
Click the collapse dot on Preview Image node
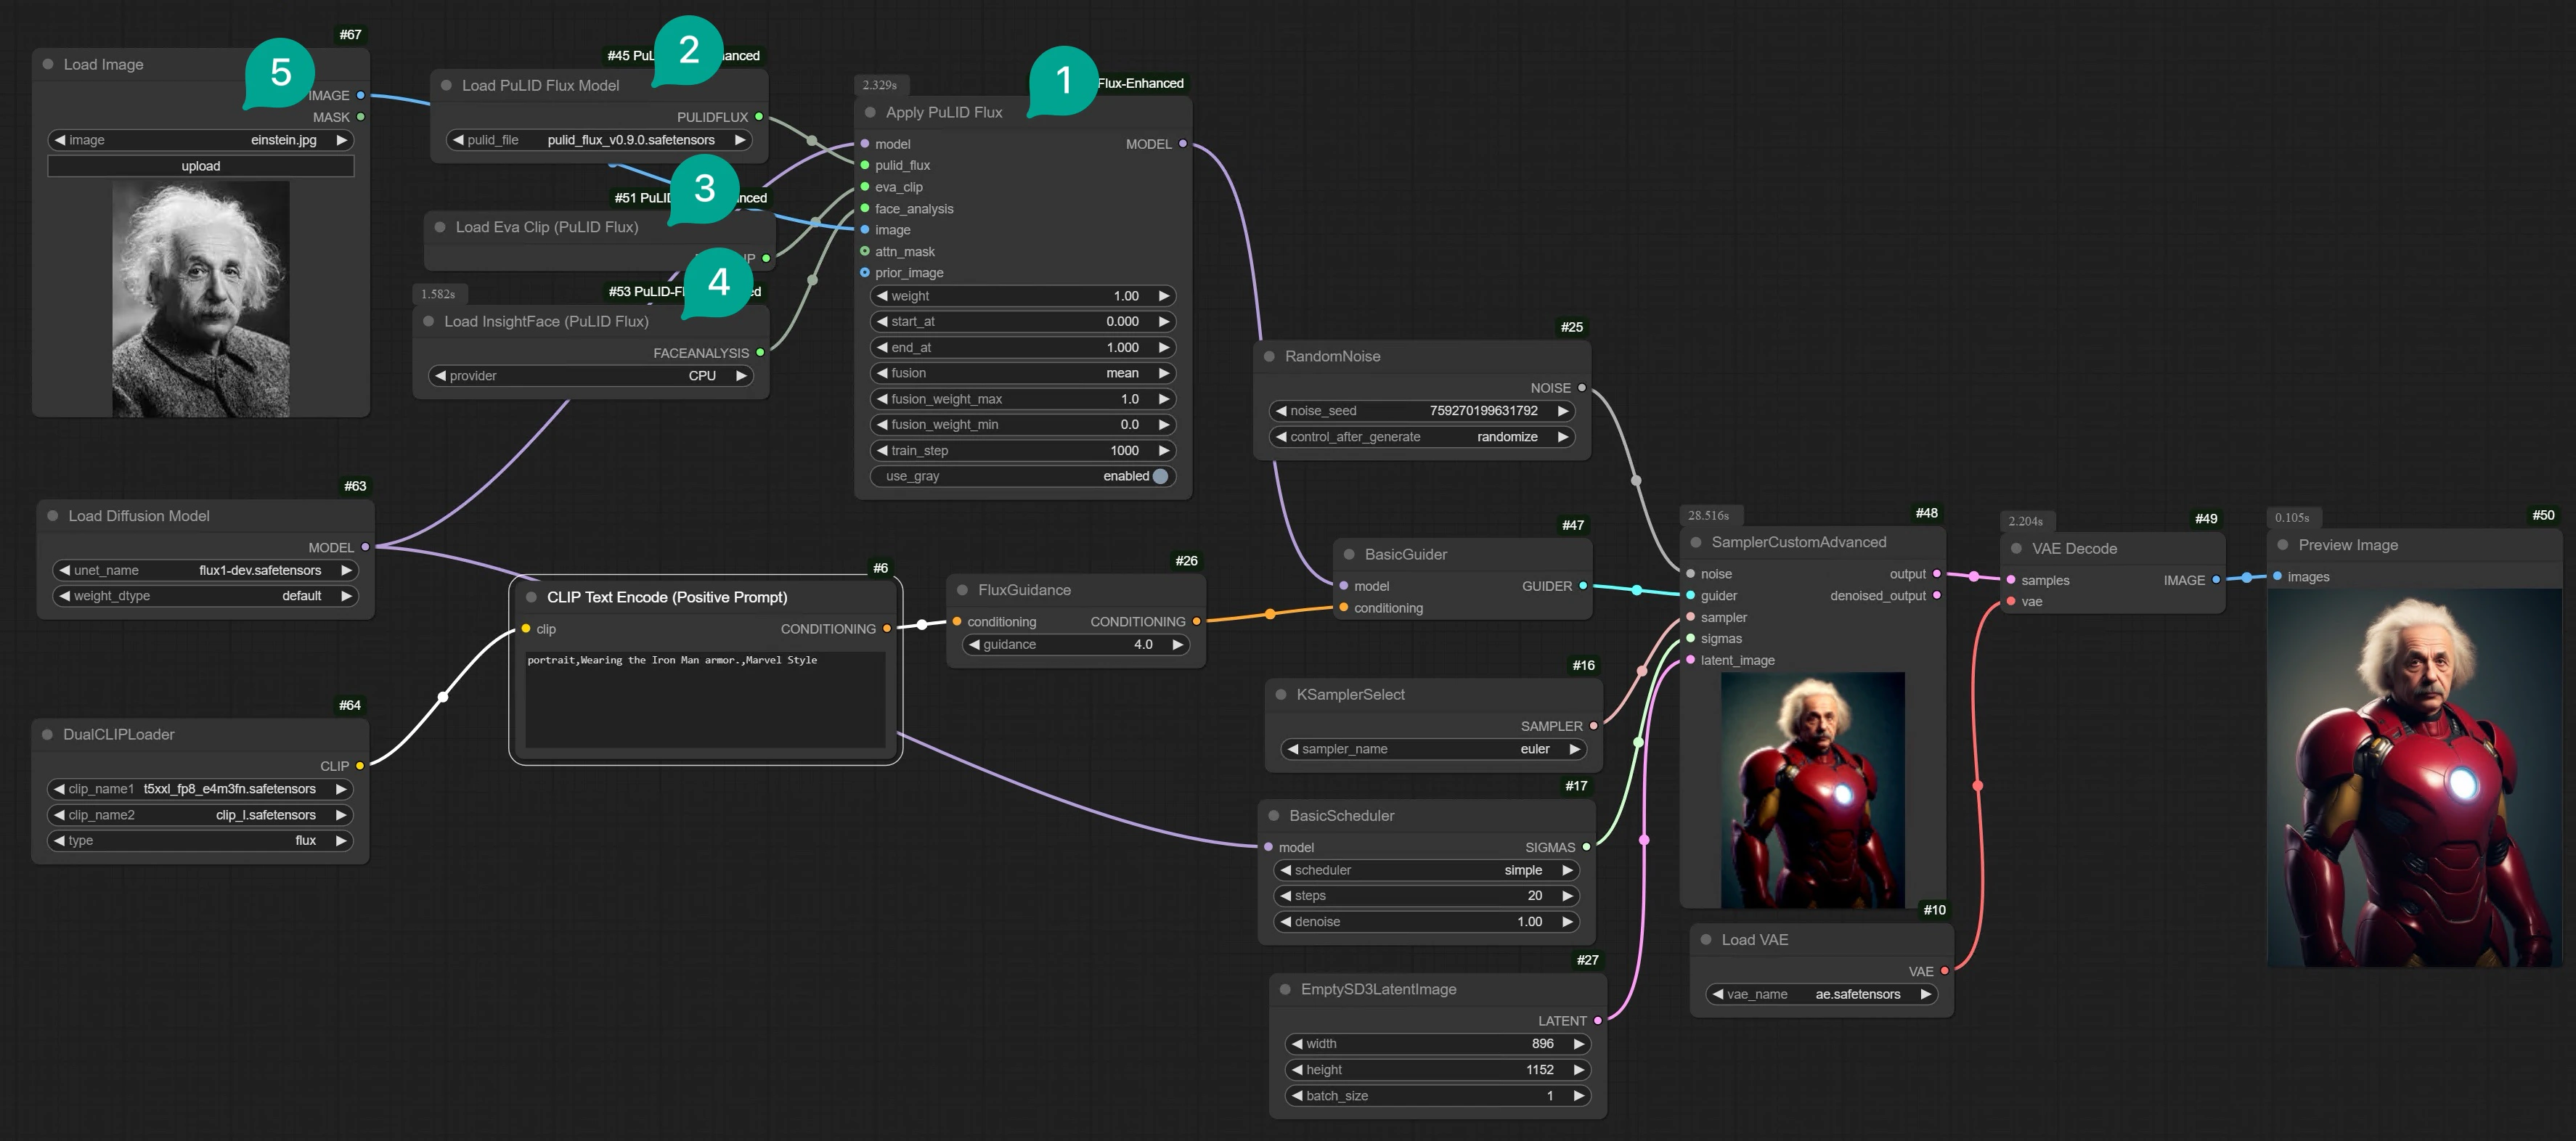(2283, 545)
